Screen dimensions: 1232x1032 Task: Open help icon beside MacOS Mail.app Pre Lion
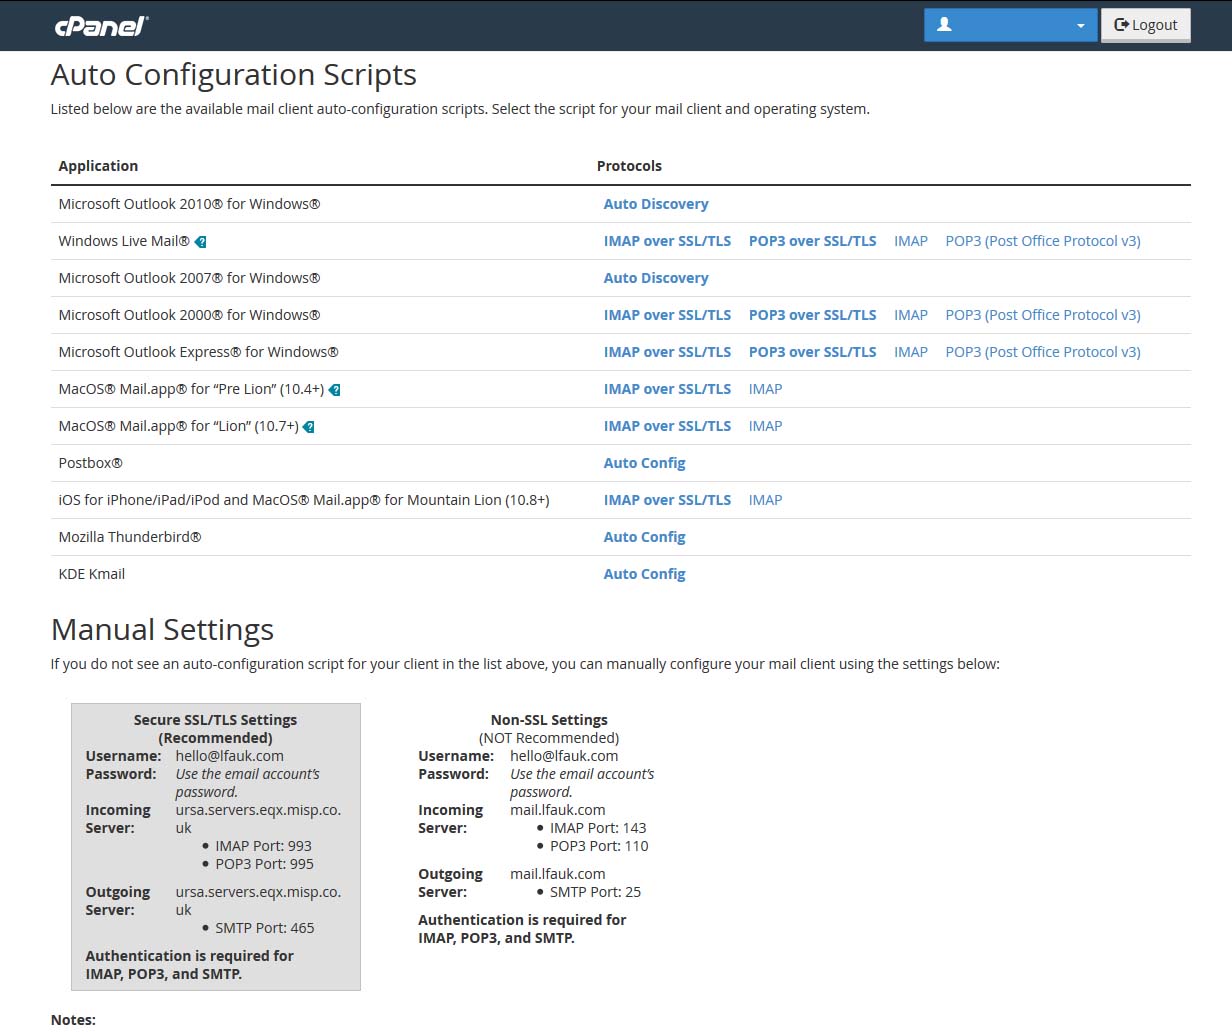(334, 389)
